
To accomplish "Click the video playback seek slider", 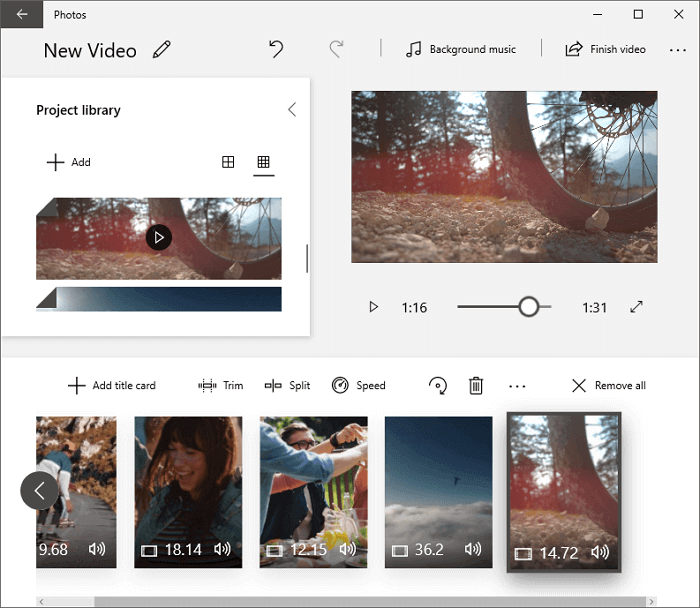I will click(504, 307).
